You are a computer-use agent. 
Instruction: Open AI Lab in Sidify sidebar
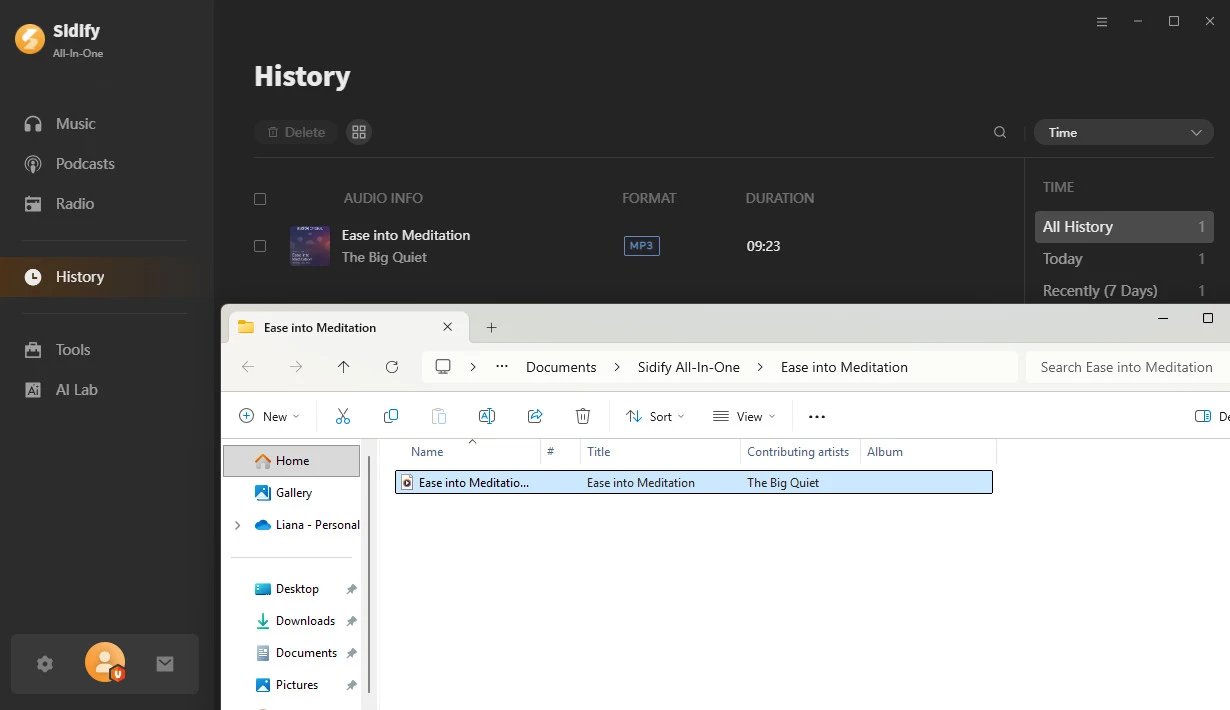point(61,390)
